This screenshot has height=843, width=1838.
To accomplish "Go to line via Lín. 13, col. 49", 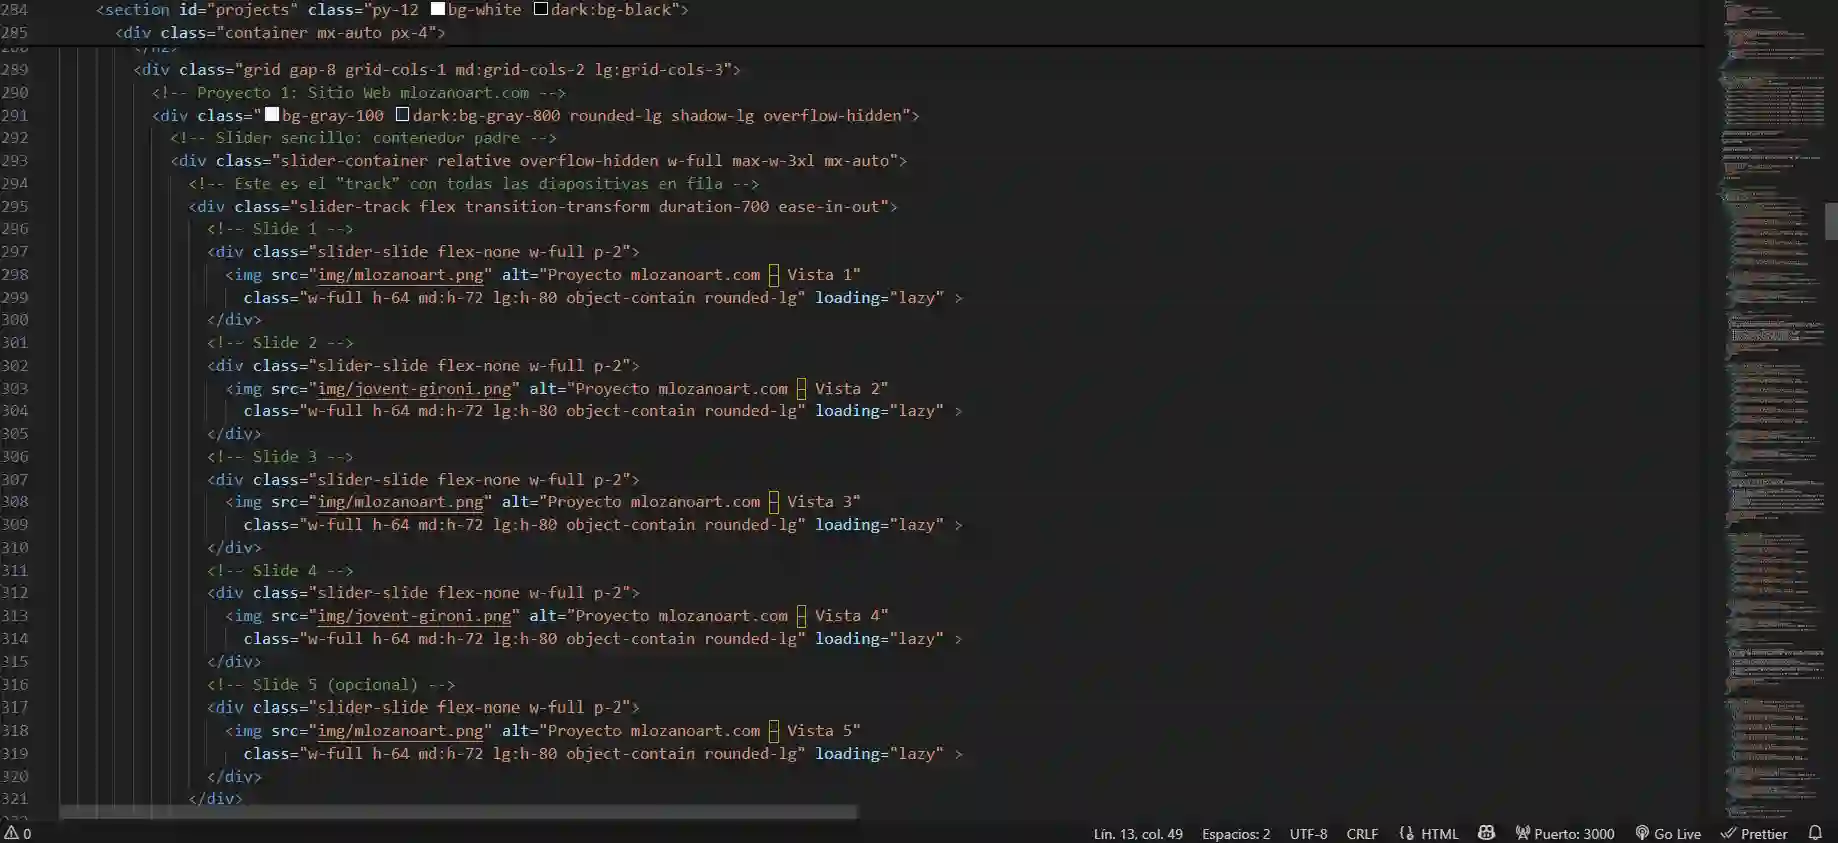I will coord(1137,833).
